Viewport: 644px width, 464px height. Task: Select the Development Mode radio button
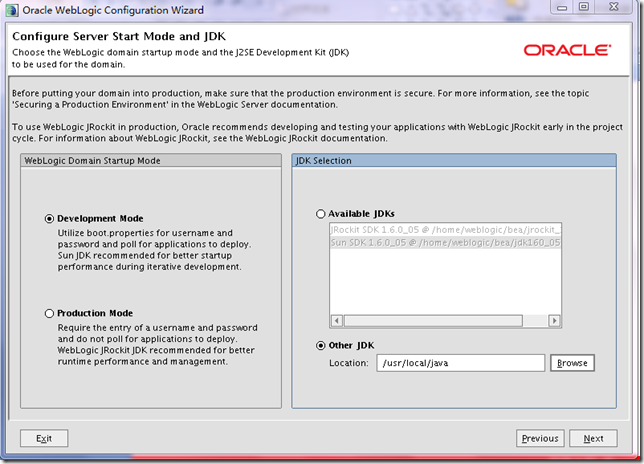pos(49,218)
